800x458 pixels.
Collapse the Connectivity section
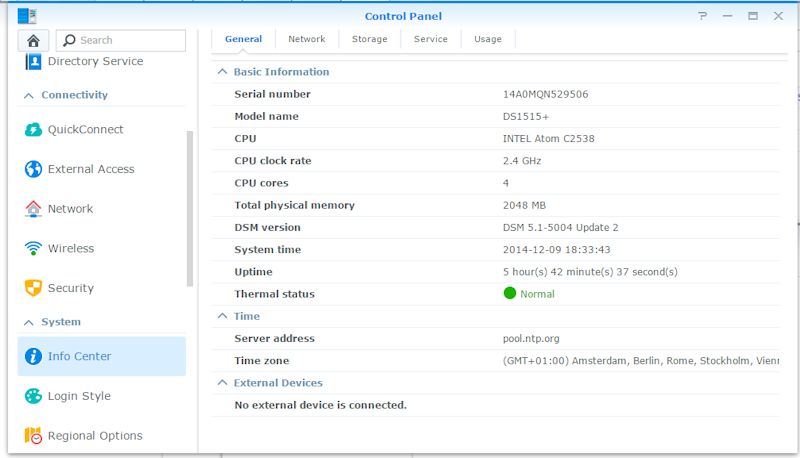29,95
